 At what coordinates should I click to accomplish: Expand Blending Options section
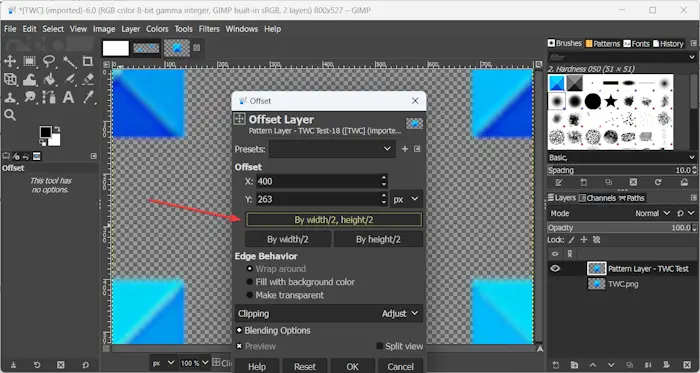pos(273,331)
